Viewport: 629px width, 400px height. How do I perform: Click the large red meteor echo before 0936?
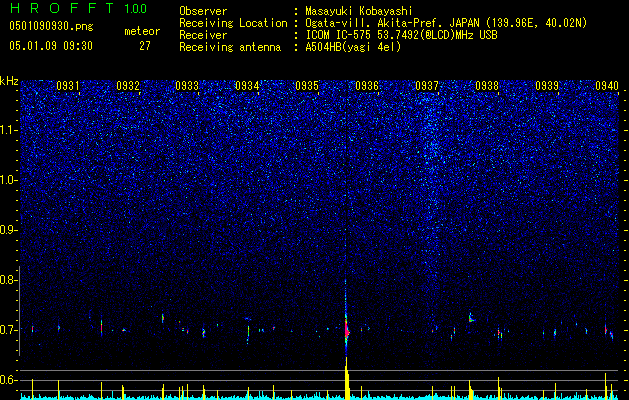point(346,330)
